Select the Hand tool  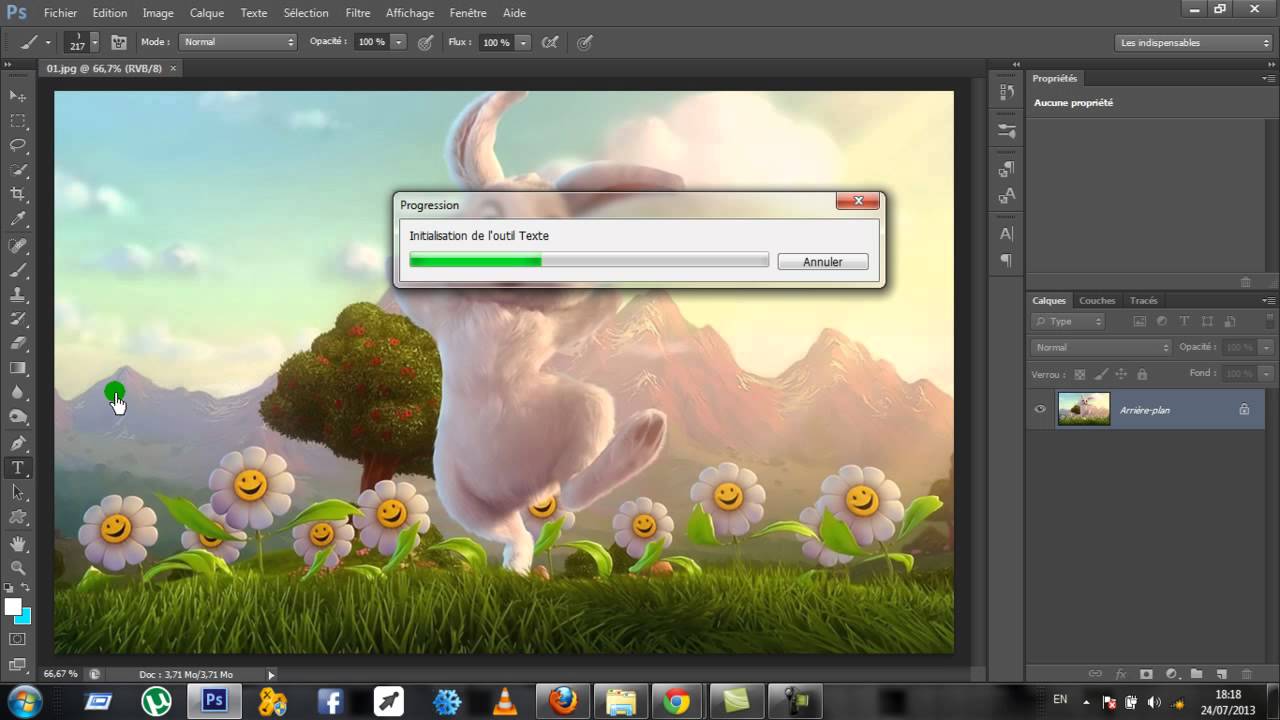18,543
